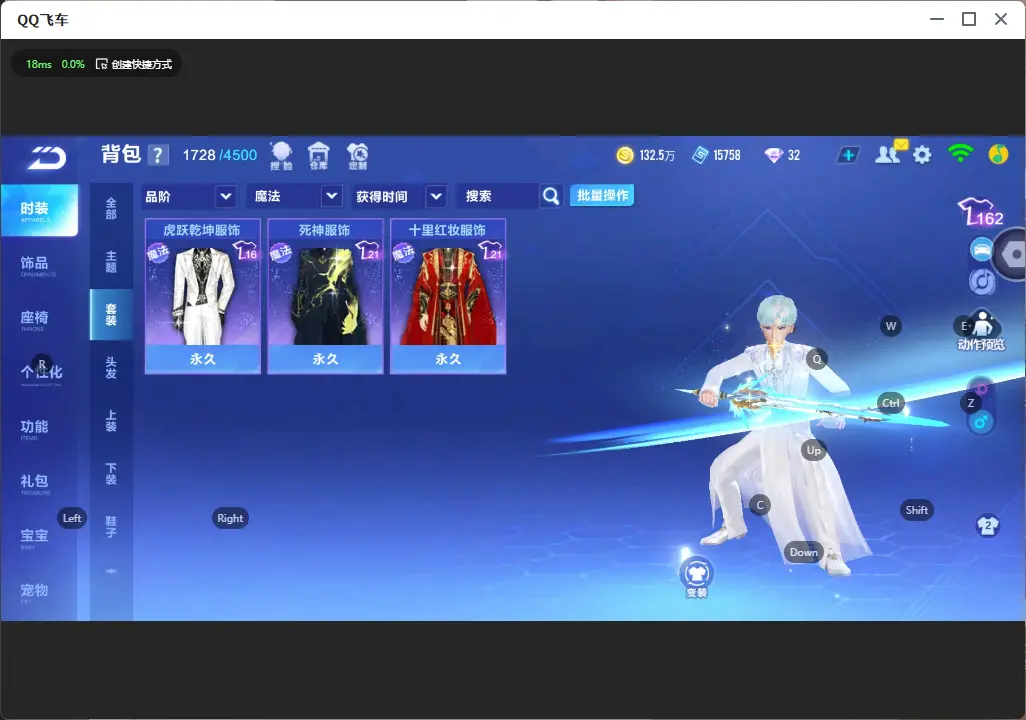Click the hexagon nut floating button

(1012, 254)
